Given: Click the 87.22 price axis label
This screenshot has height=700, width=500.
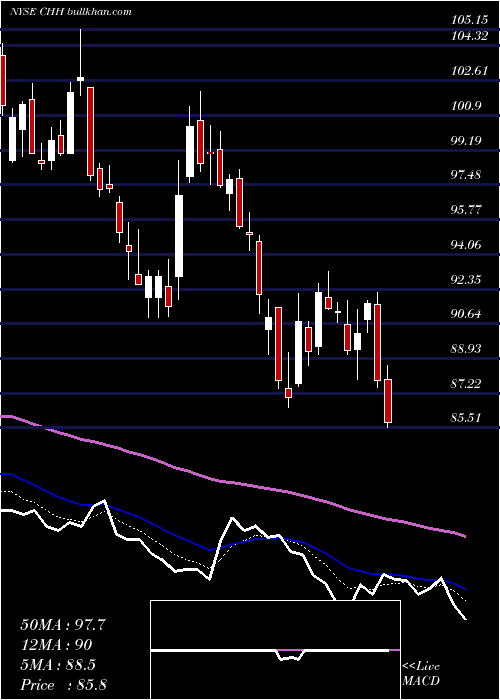Looking at the screenshot, I should pos(467,383).
